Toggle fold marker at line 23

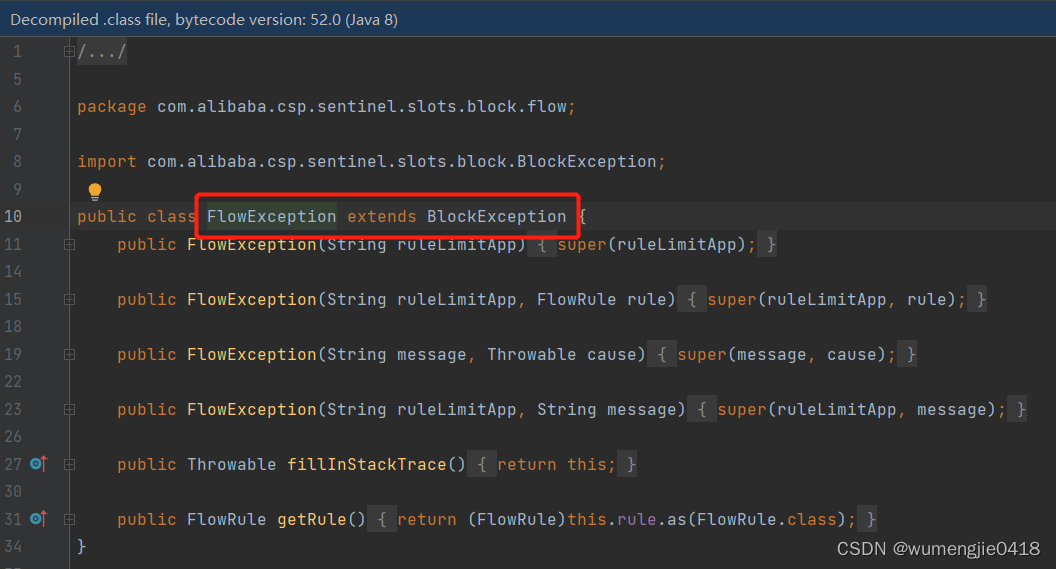click(69, 409)
